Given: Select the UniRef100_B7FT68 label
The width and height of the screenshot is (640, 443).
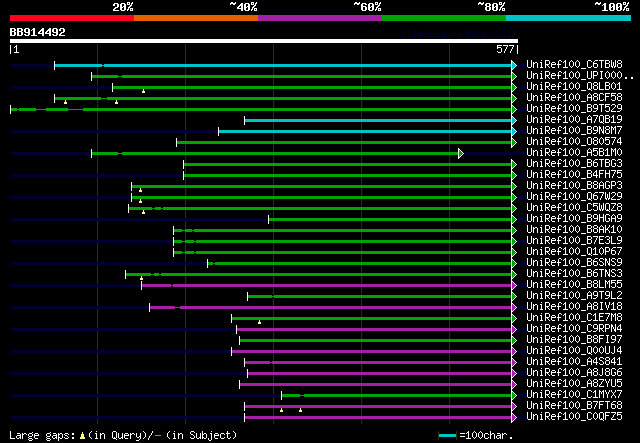Looking at the screenshot, I should click(x=574, y=405).
